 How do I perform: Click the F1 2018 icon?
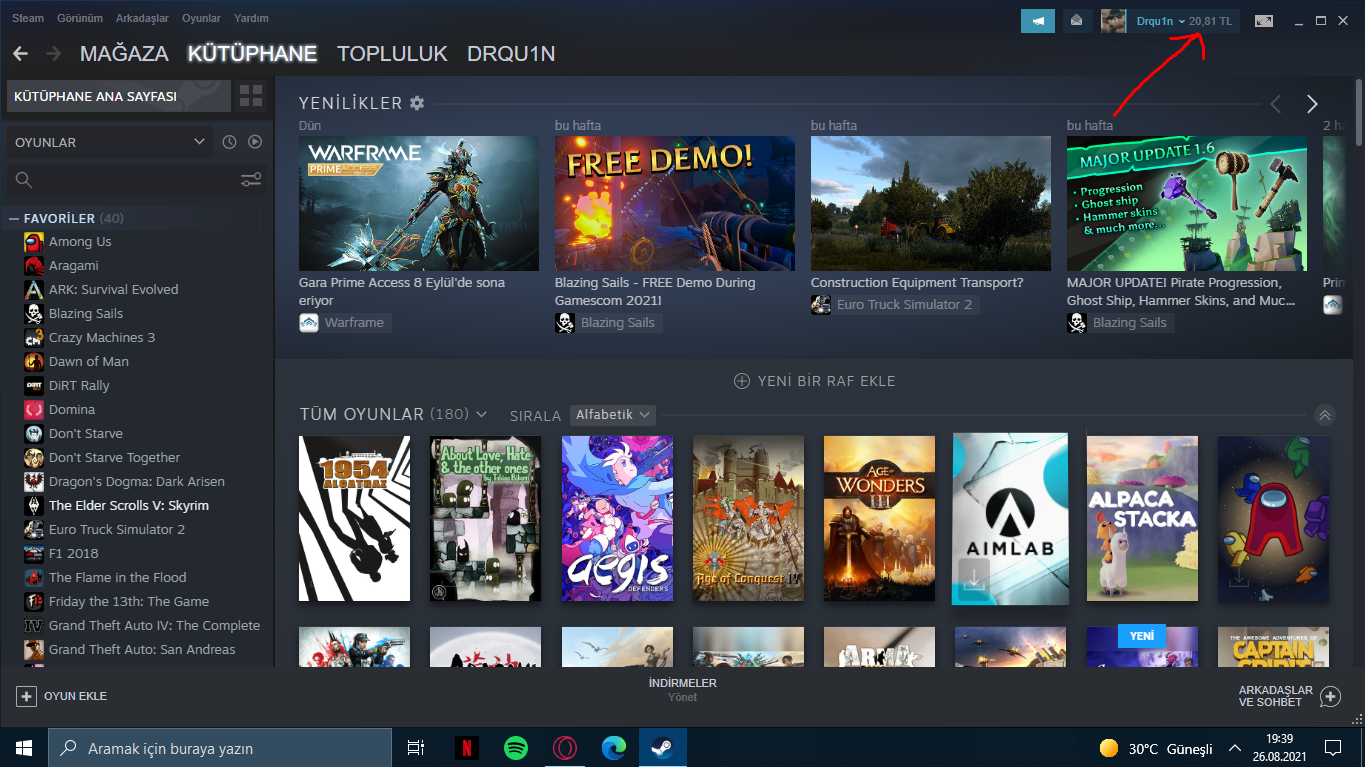click(x=34, y=554)
